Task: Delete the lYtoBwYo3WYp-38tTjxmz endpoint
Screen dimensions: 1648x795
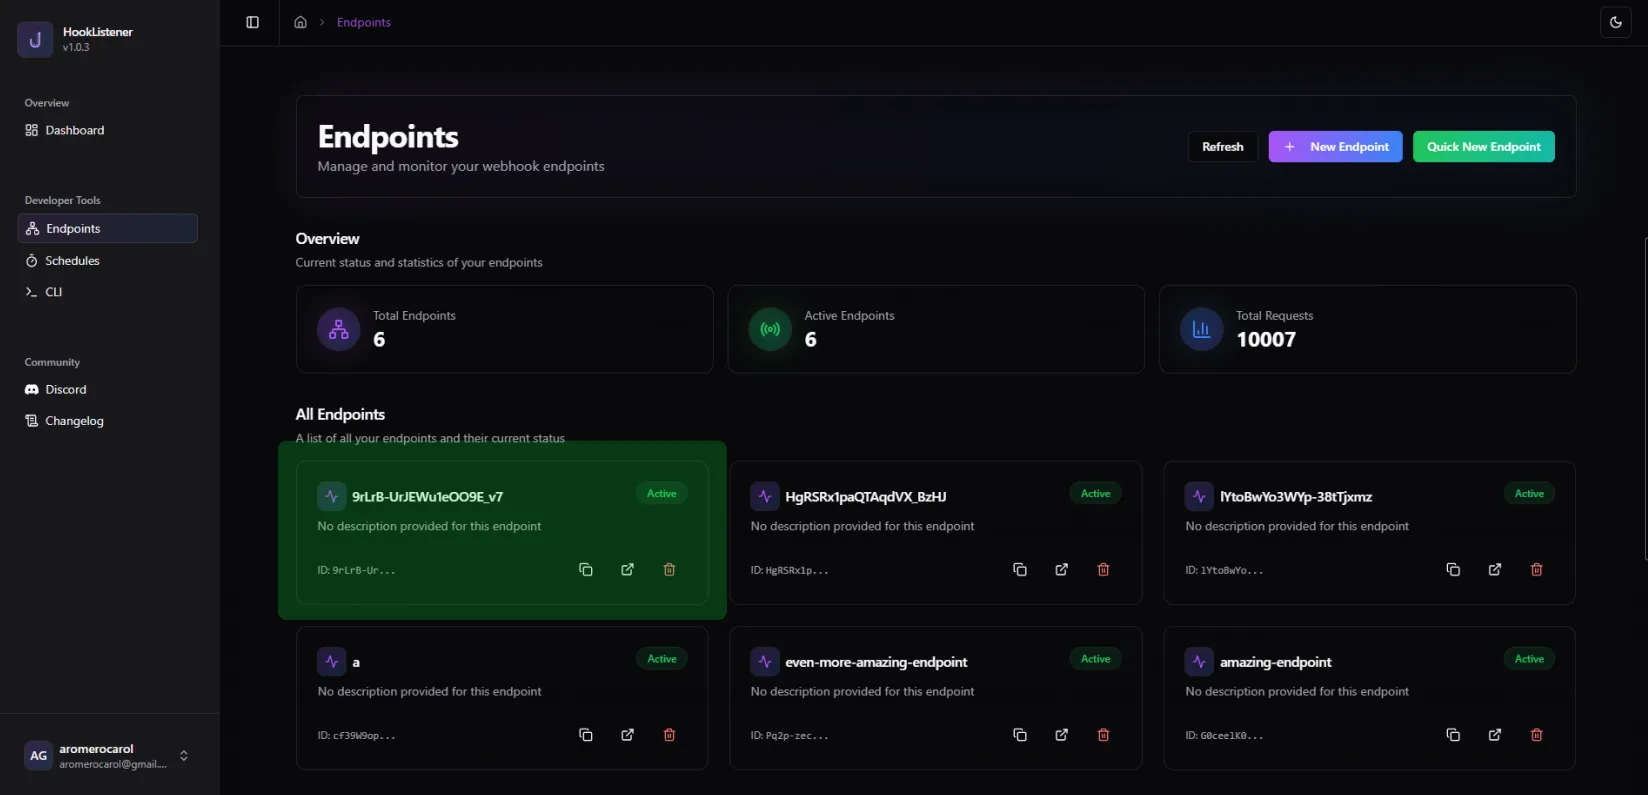Action: (x=1536, y=570)
